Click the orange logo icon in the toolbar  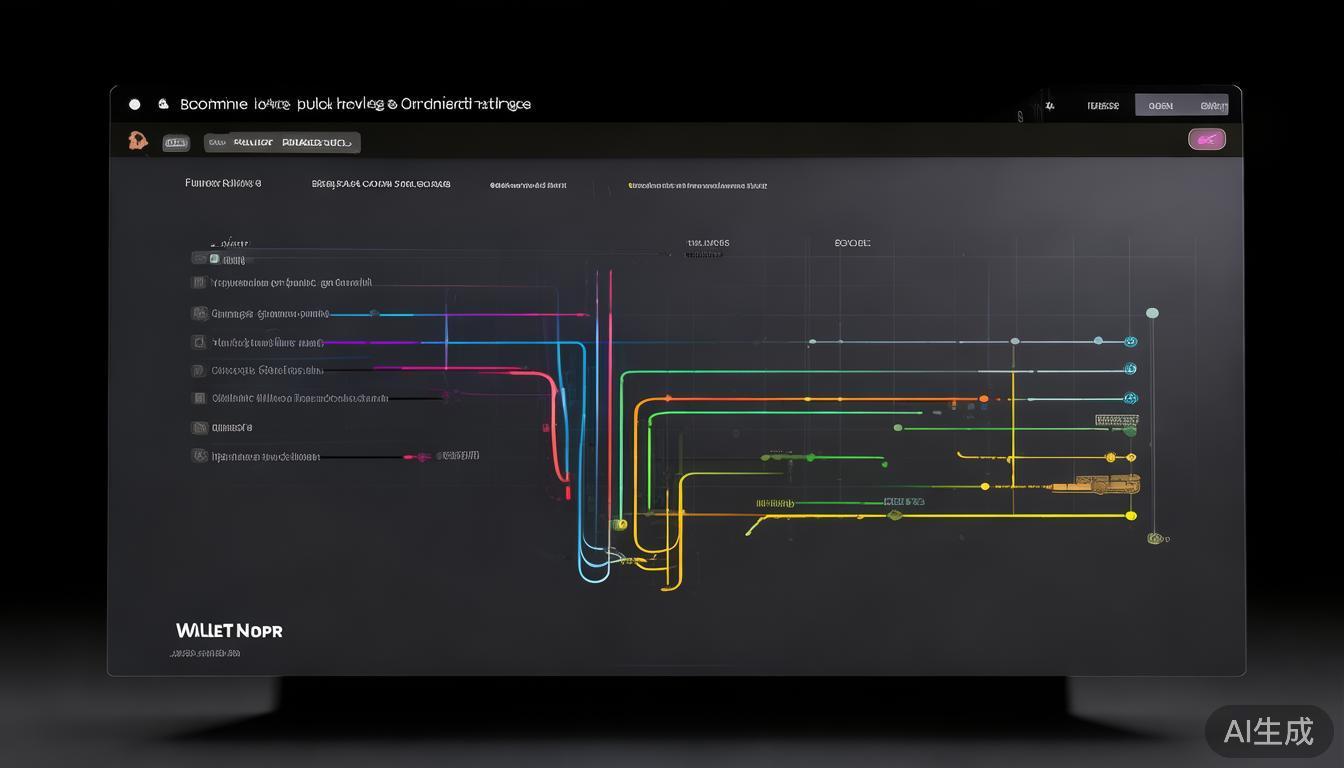(x=138, y=141)
